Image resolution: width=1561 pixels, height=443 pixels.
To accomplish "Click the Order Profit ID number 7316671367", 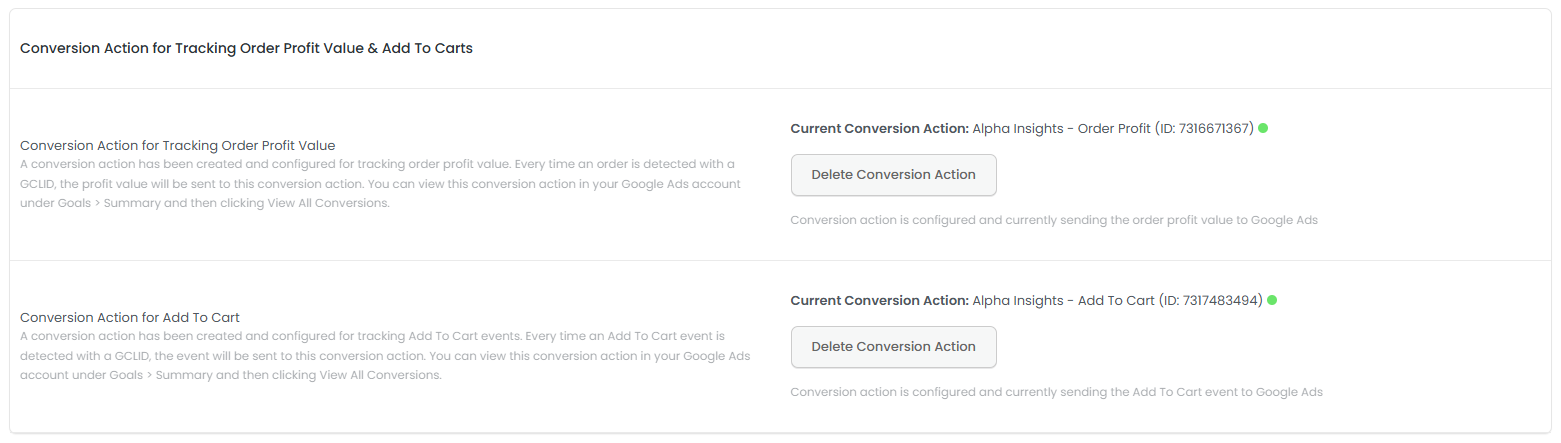I will [x=1216, y=128].
